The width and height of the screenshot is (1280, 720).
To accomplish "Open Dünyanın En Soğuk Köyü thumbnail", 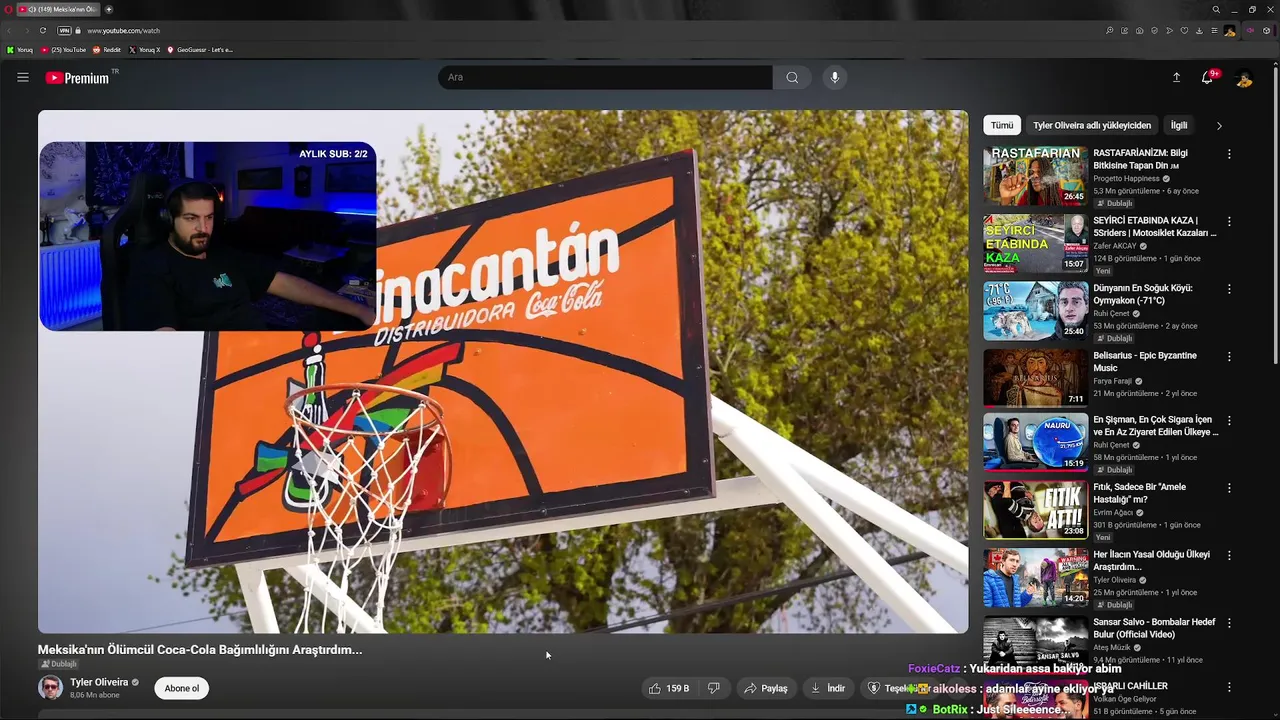I will pos(1035,311).
